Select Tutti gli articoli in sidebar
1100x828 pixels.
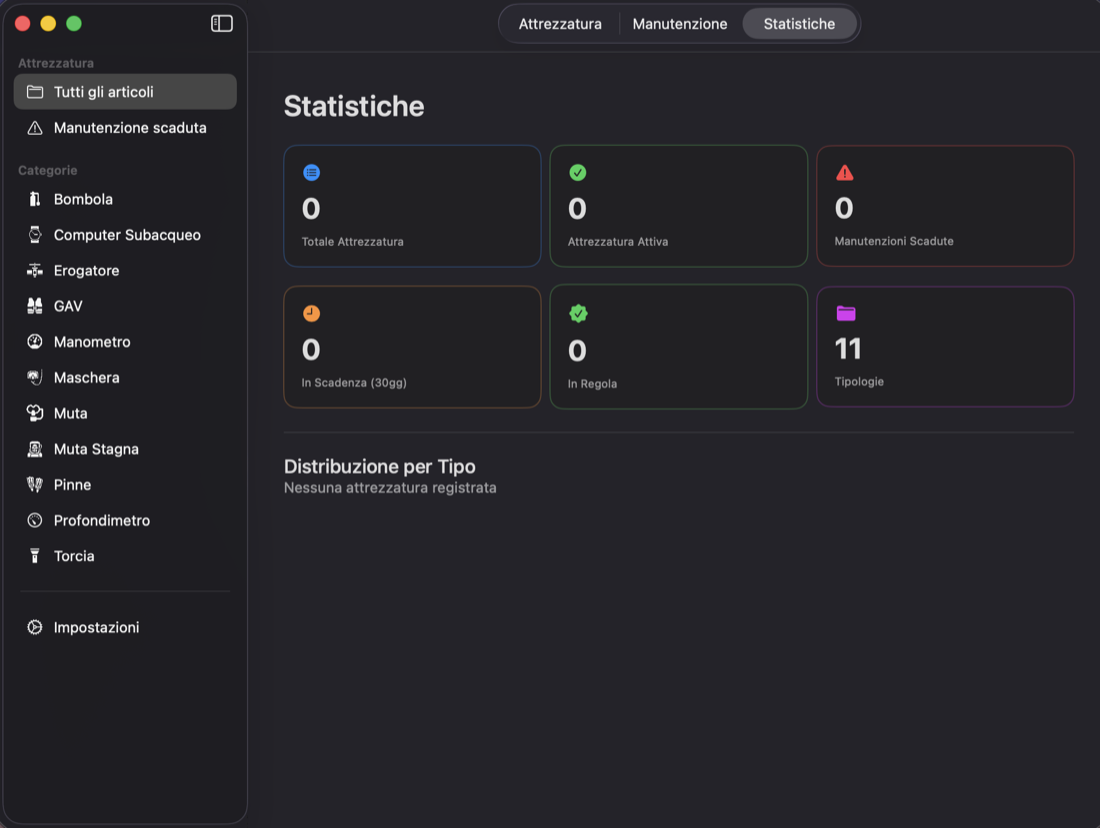pos(125,92)
